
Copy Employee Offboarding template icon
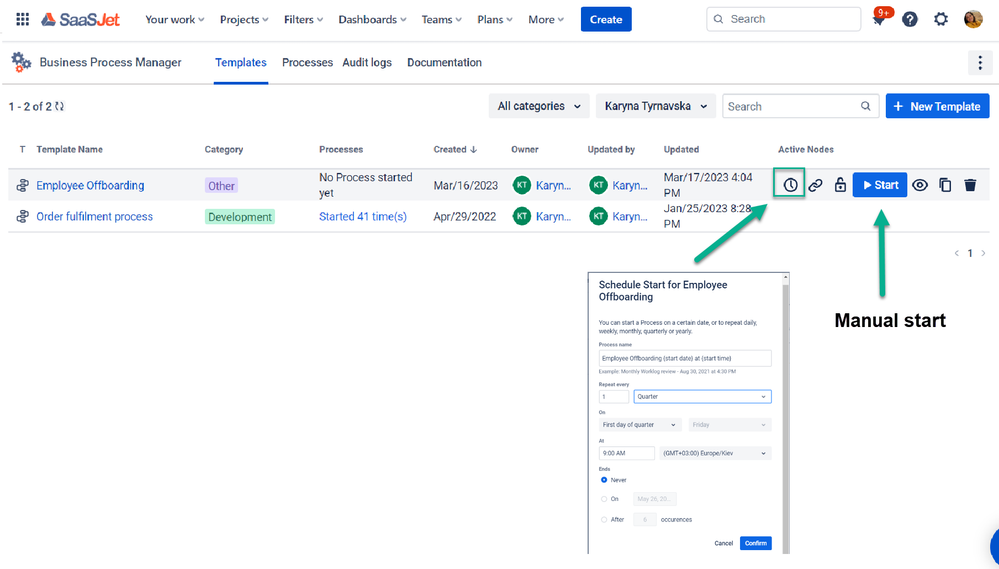point(945,185)
